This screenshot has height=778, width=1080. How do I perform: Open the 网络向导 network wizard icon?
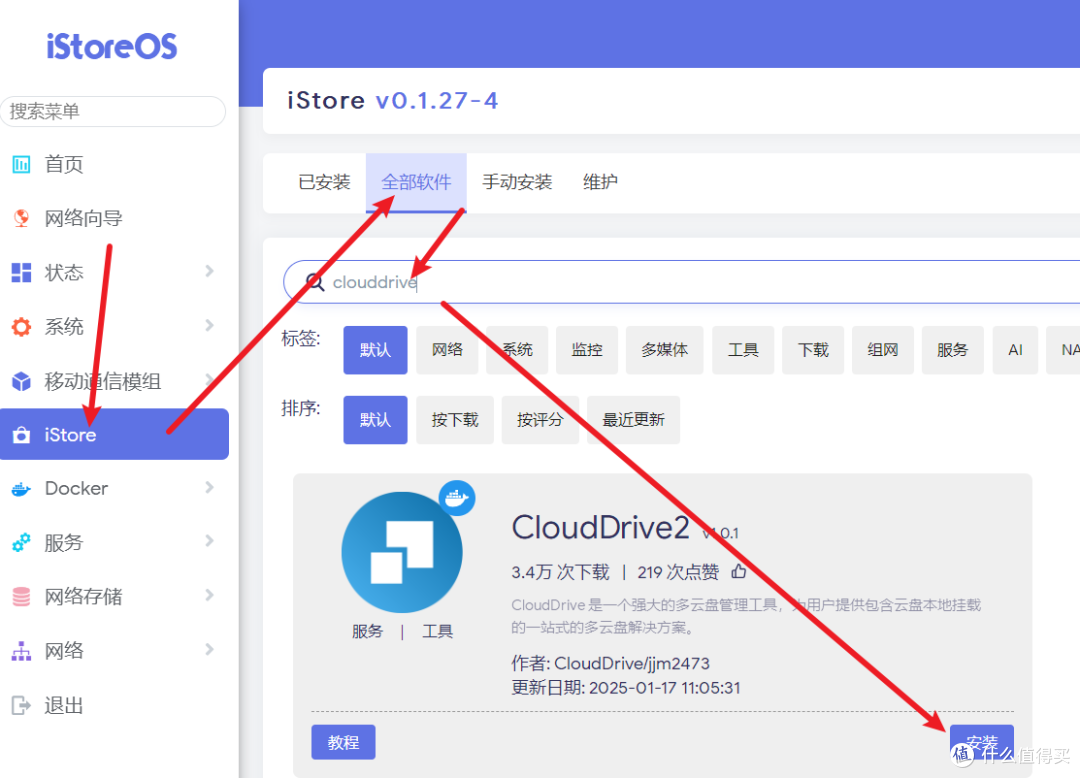click(22, 217)
